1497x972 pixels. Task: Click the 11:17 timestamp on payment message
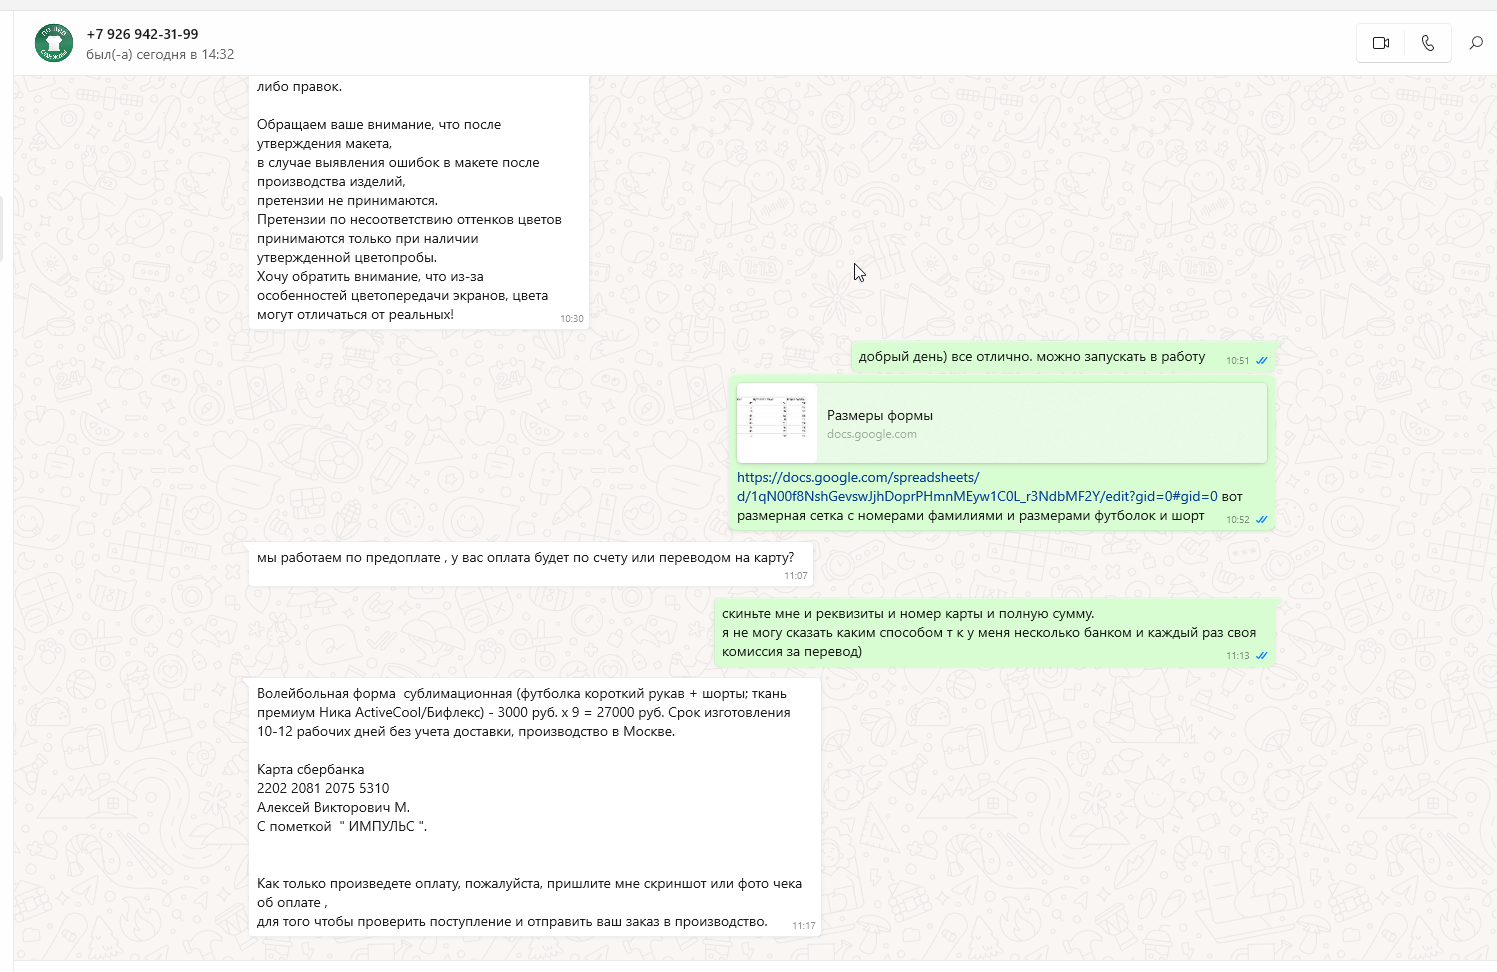[x=804, y=926]
